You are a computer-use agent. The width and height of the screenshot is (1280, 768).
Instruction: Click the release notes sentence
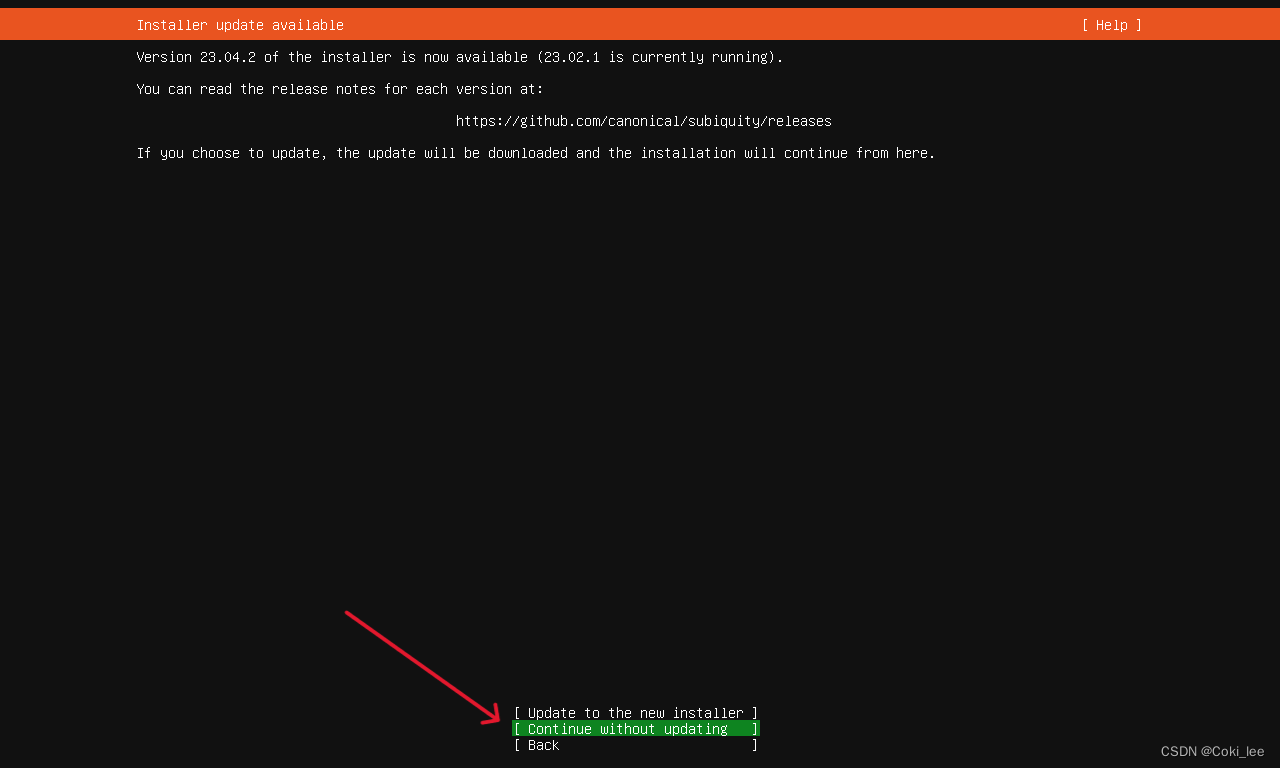point(339,88)
